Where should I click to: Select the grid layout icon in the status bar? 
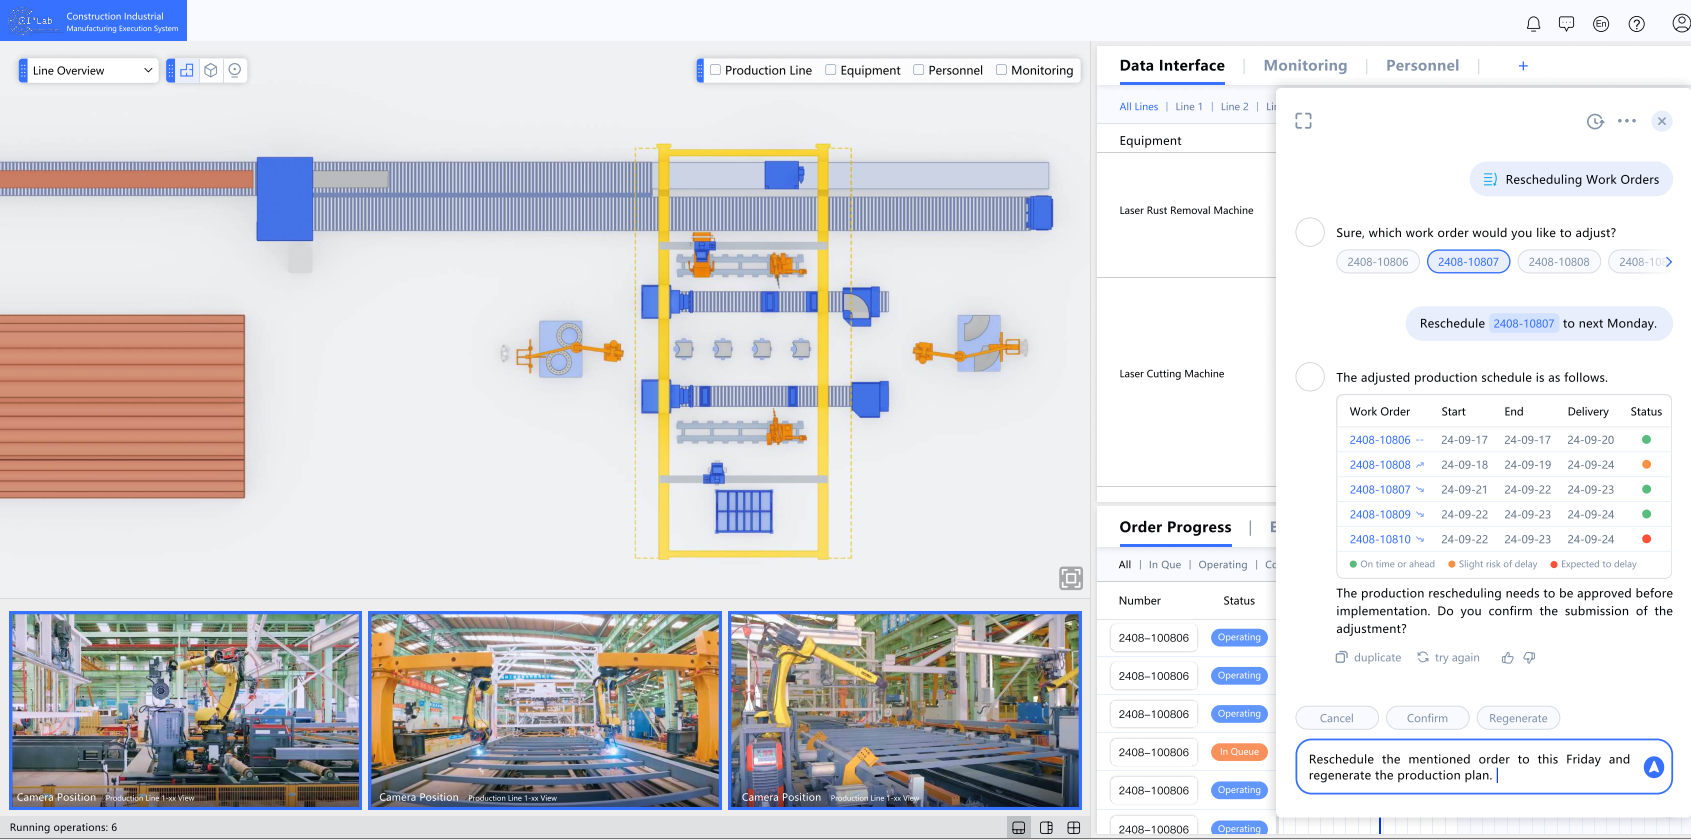[1073, 828]
